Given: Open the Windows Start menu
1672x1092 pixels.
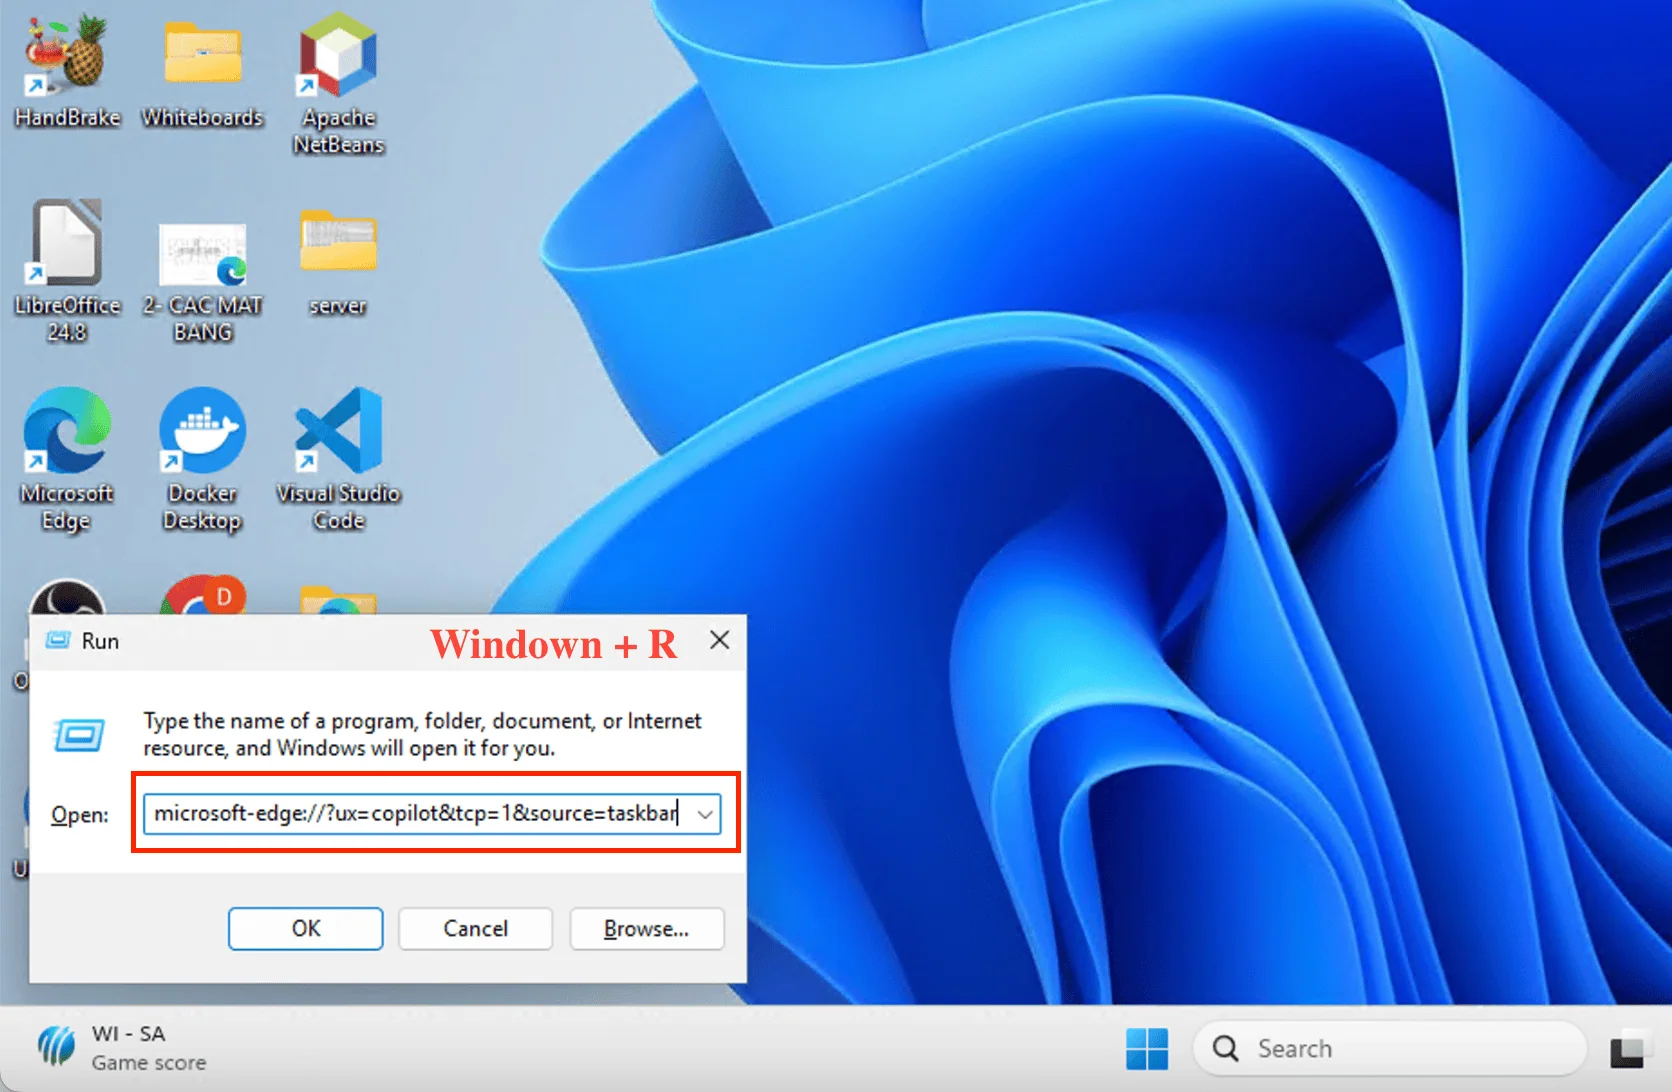Looking at the screenshot, I should tap(1146, 1048).
